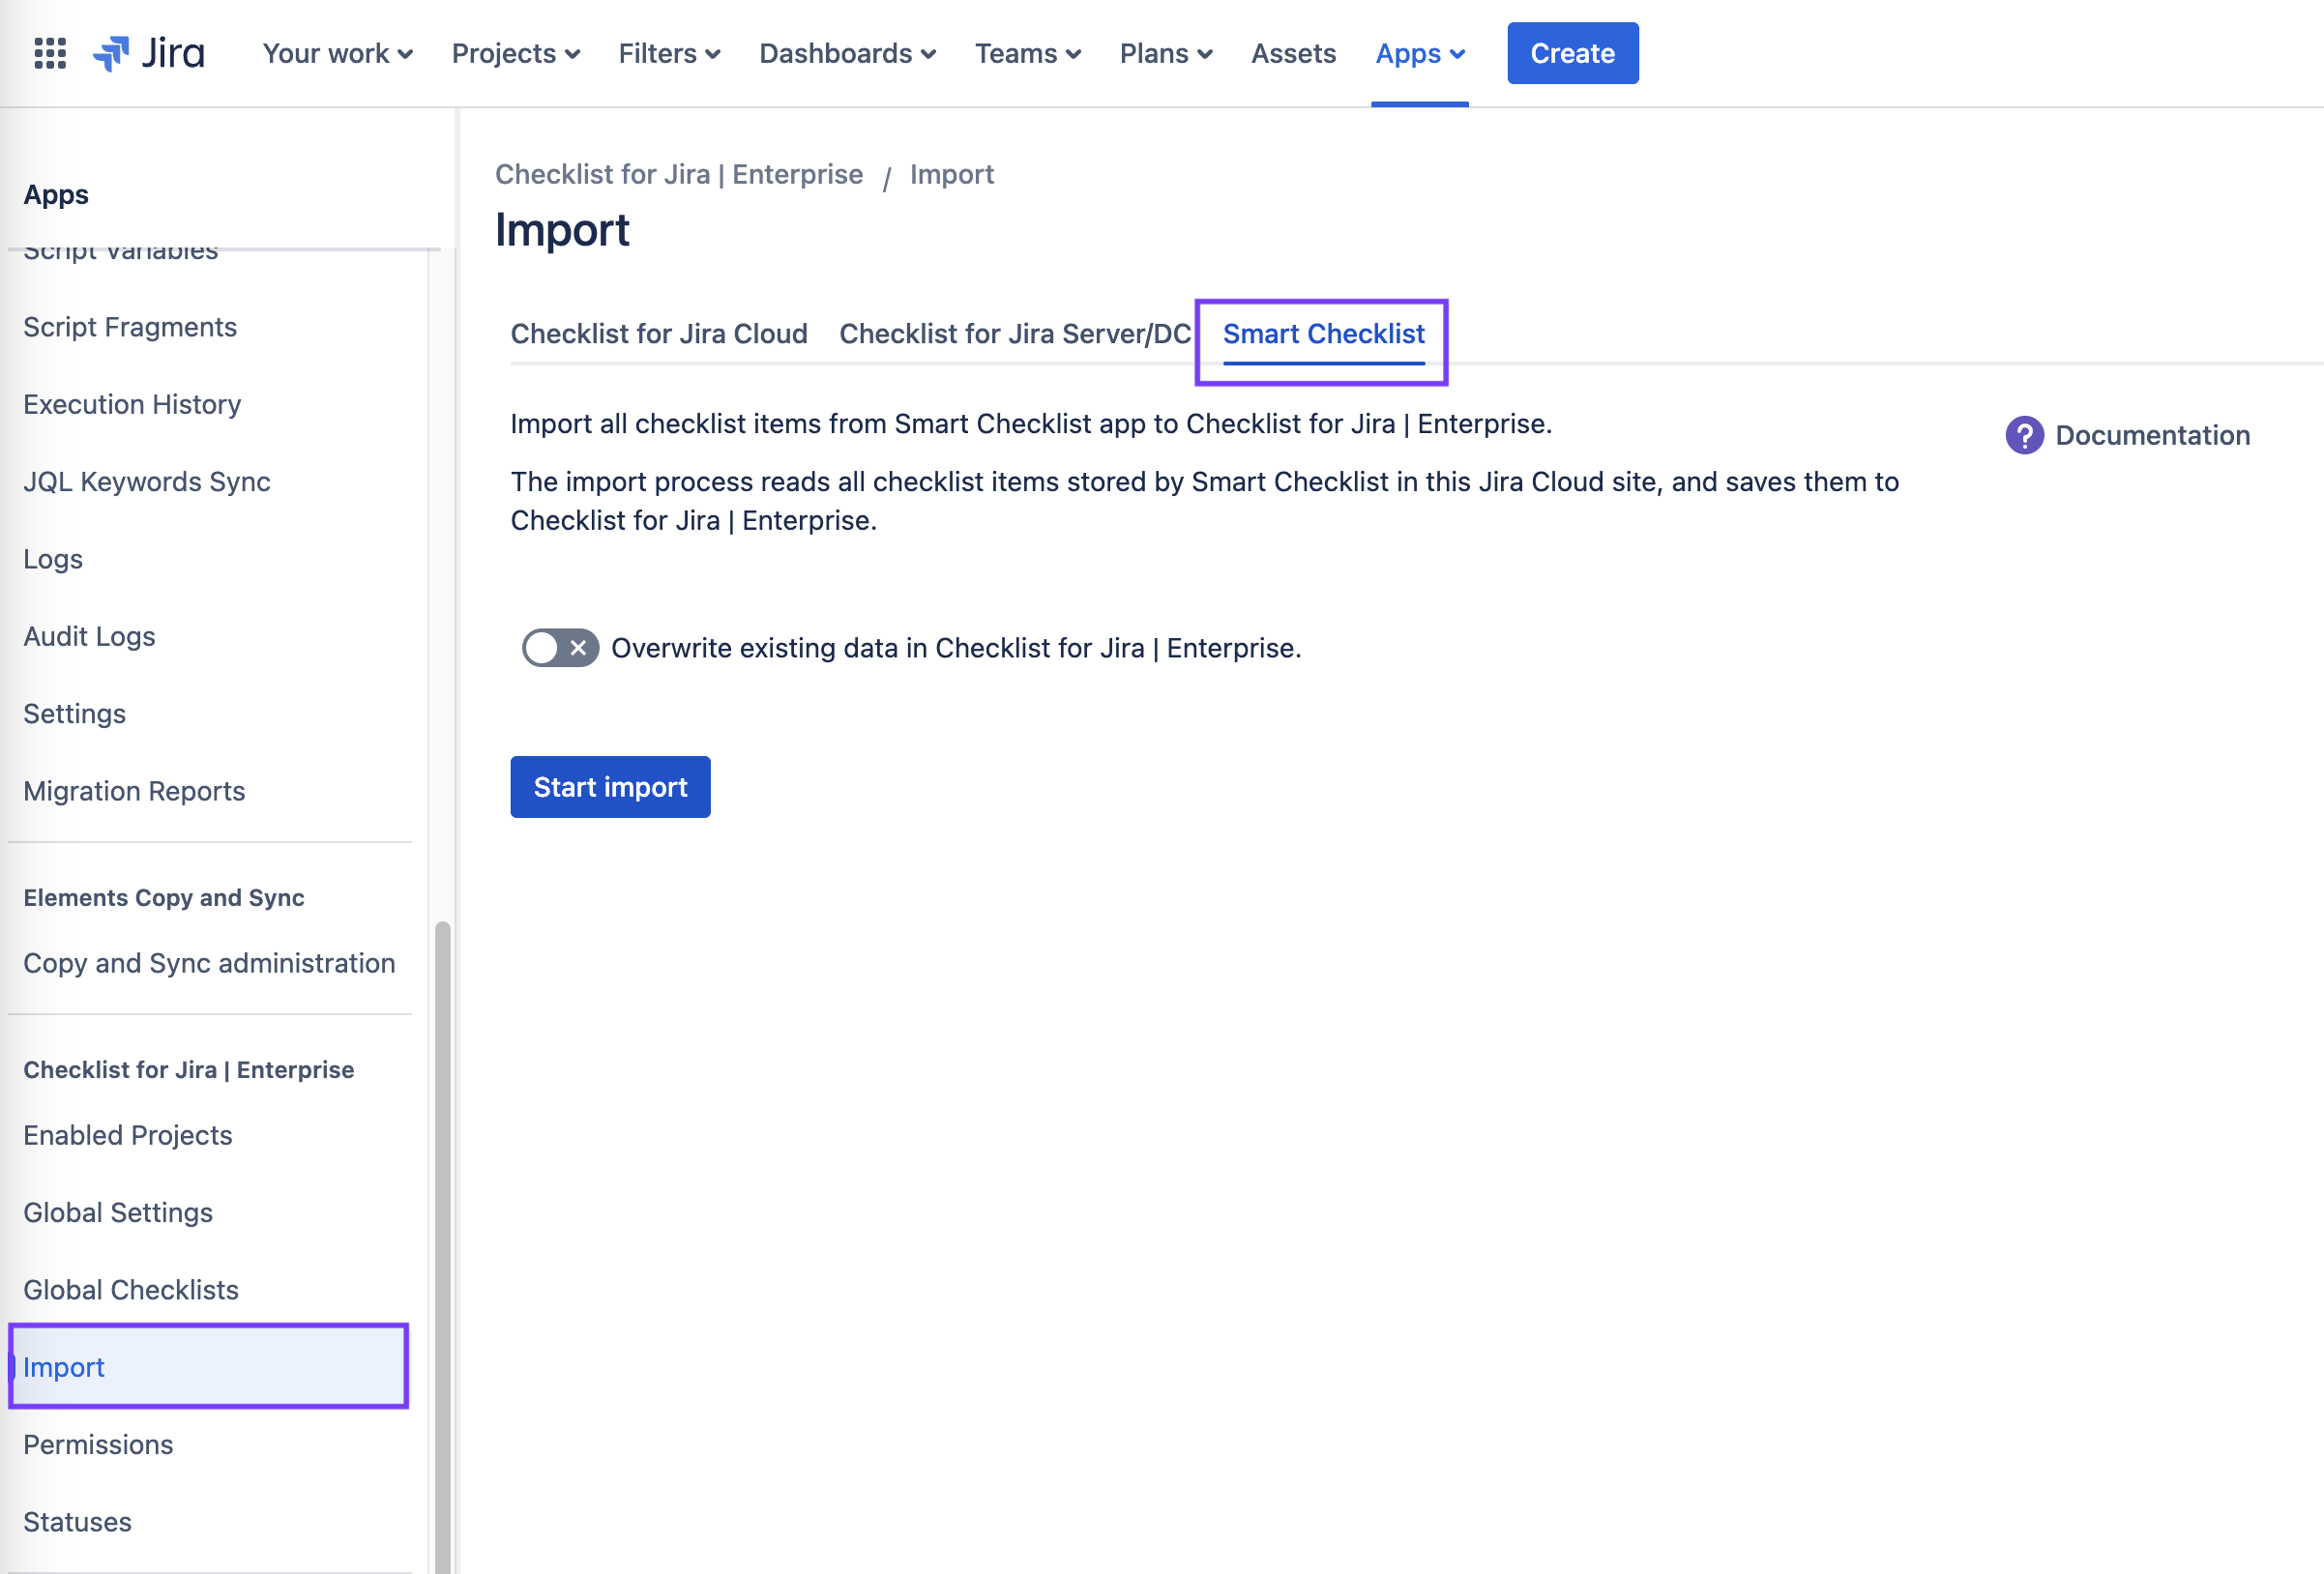Switch to Checklist for Jira Server/DC tab
Viewport: 2324px width, 1574px height.
pos(1014,334)
